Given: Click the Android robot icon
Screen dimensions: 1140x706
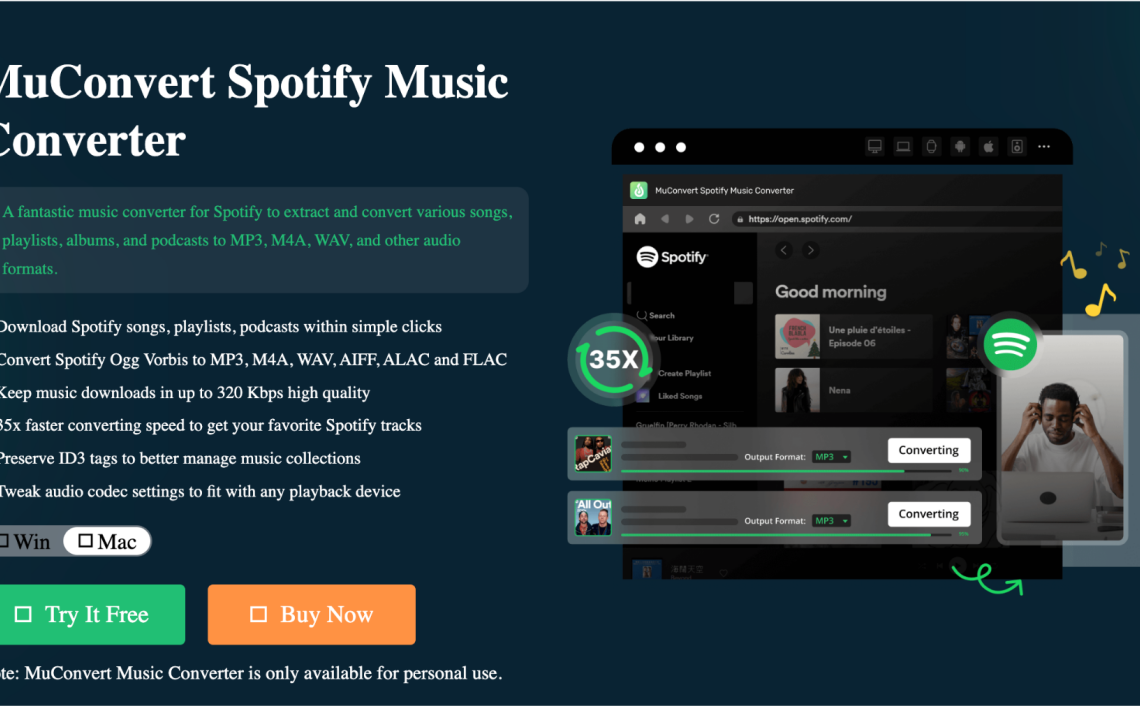Looking at the screenshot, I should click(960, 147).
